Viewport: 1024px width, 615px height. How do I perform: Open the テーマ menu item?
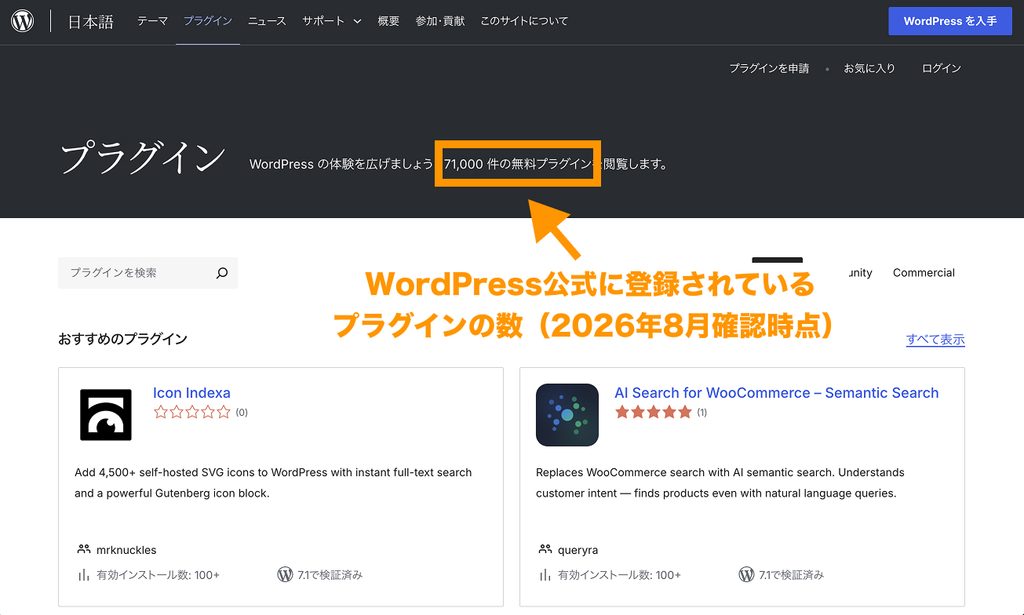tap(152, 21)
